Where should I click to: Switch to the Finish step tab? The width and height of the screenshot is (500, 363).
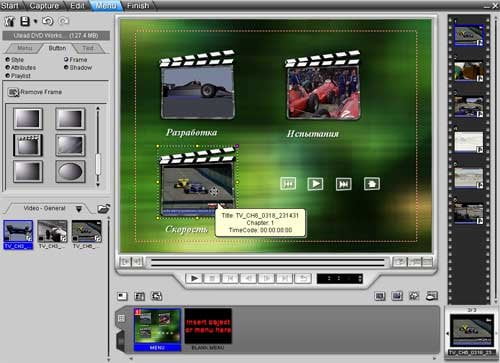pos(138,6)
